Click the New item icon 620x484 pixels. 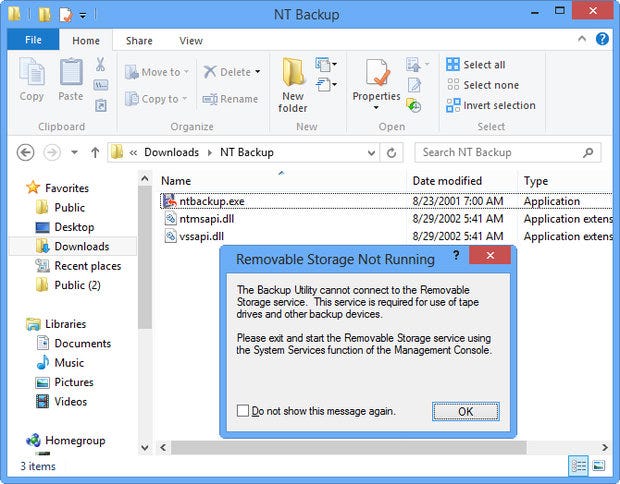pyautogui.click(x=326, y=64)
